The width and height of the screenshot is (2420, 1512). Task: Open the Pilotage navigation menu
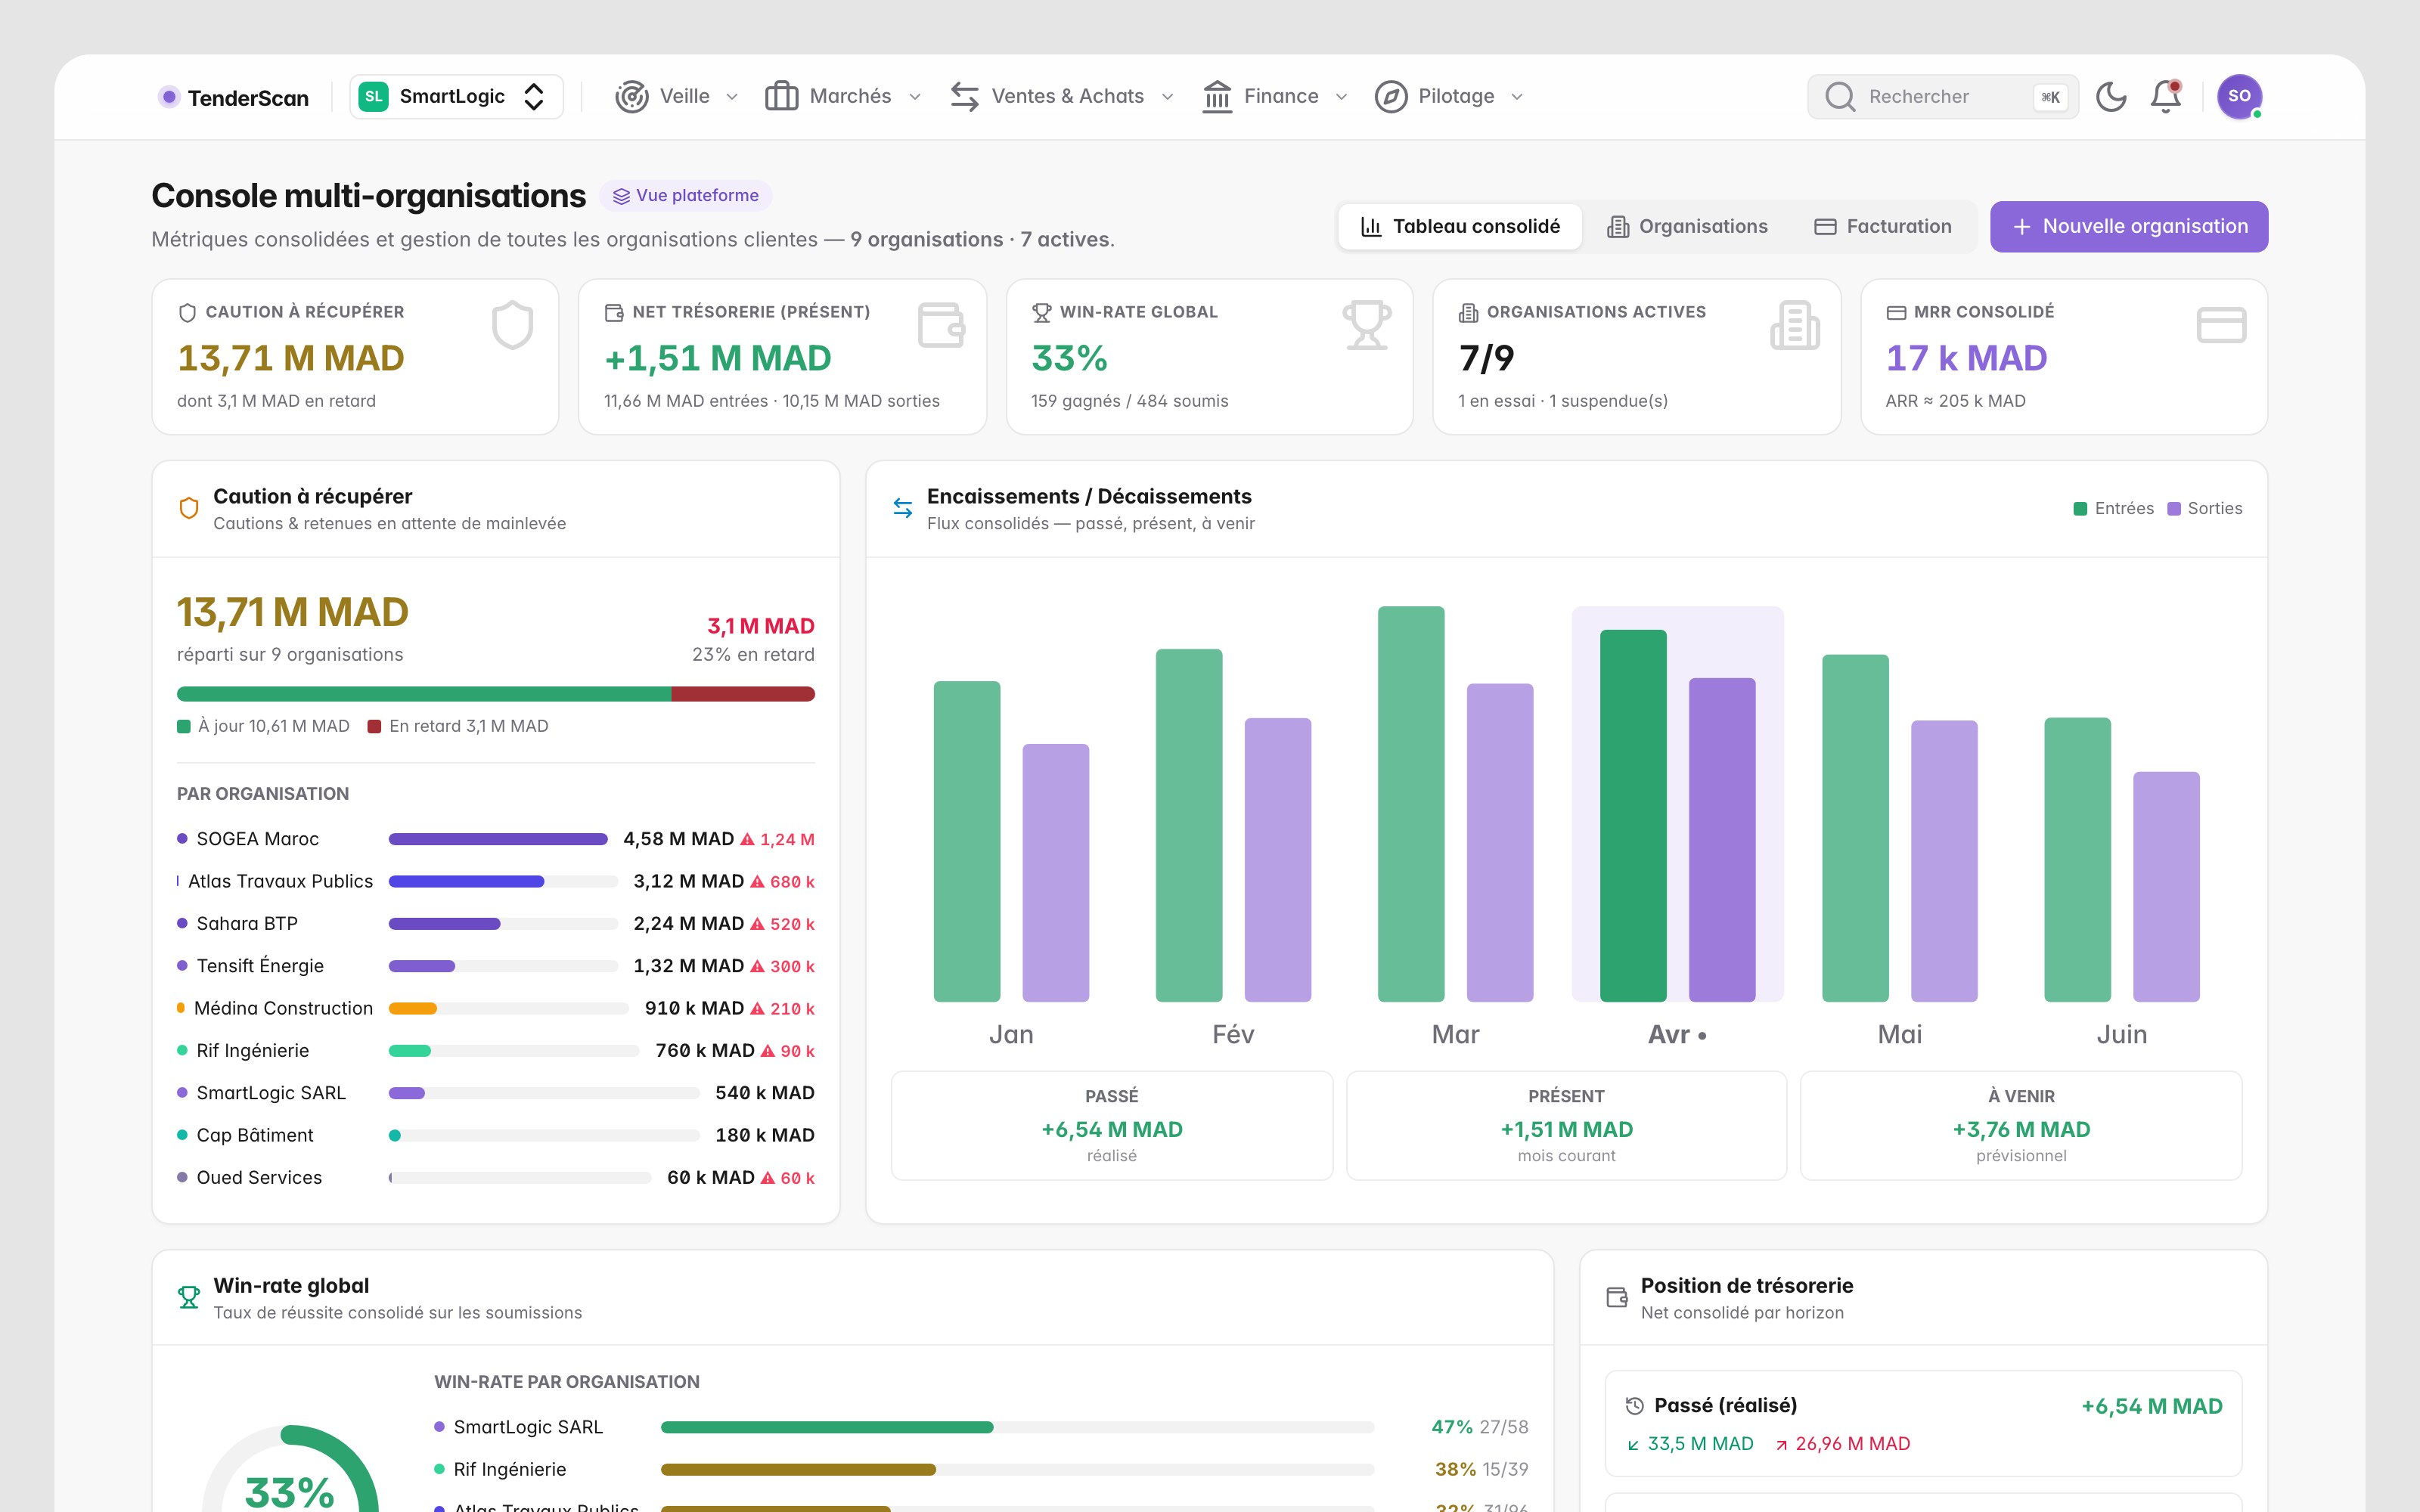pos(1449,97)
